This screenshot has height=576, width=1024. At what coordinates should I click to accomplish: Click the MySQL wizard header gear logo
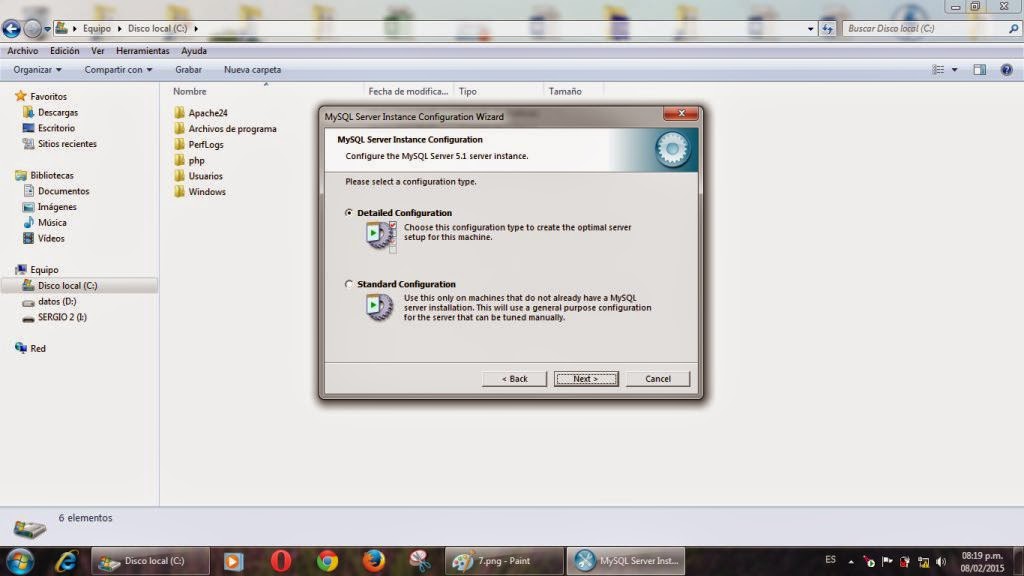pyautogui.click(x=672, y=150)
